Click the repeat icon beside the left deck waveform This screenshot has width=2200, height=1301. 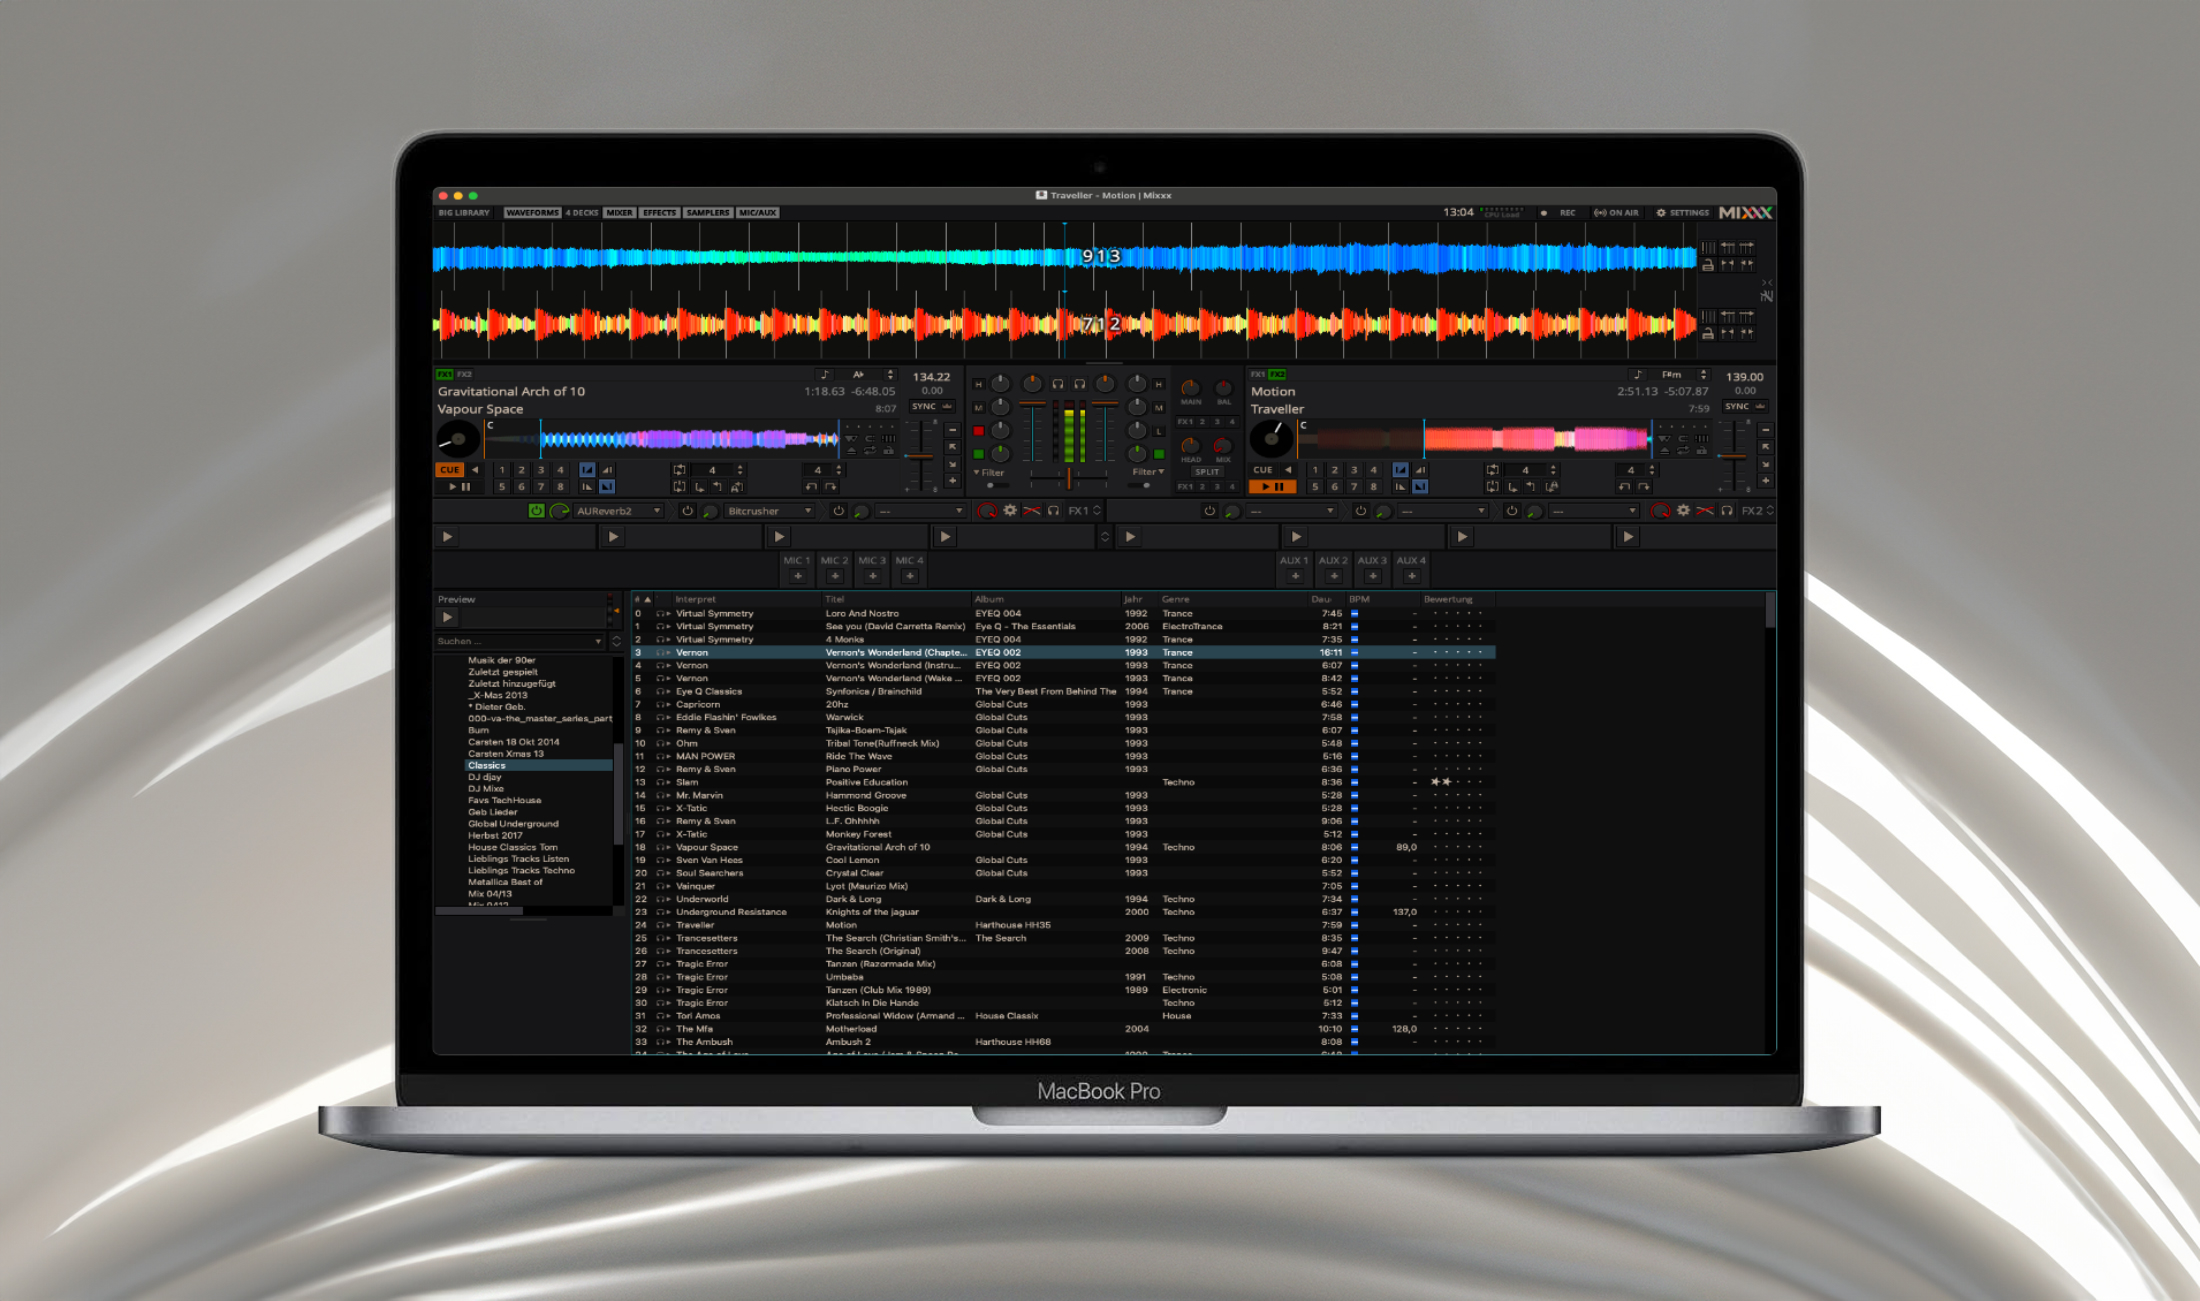pyautogui.click(x=870, y=450)
